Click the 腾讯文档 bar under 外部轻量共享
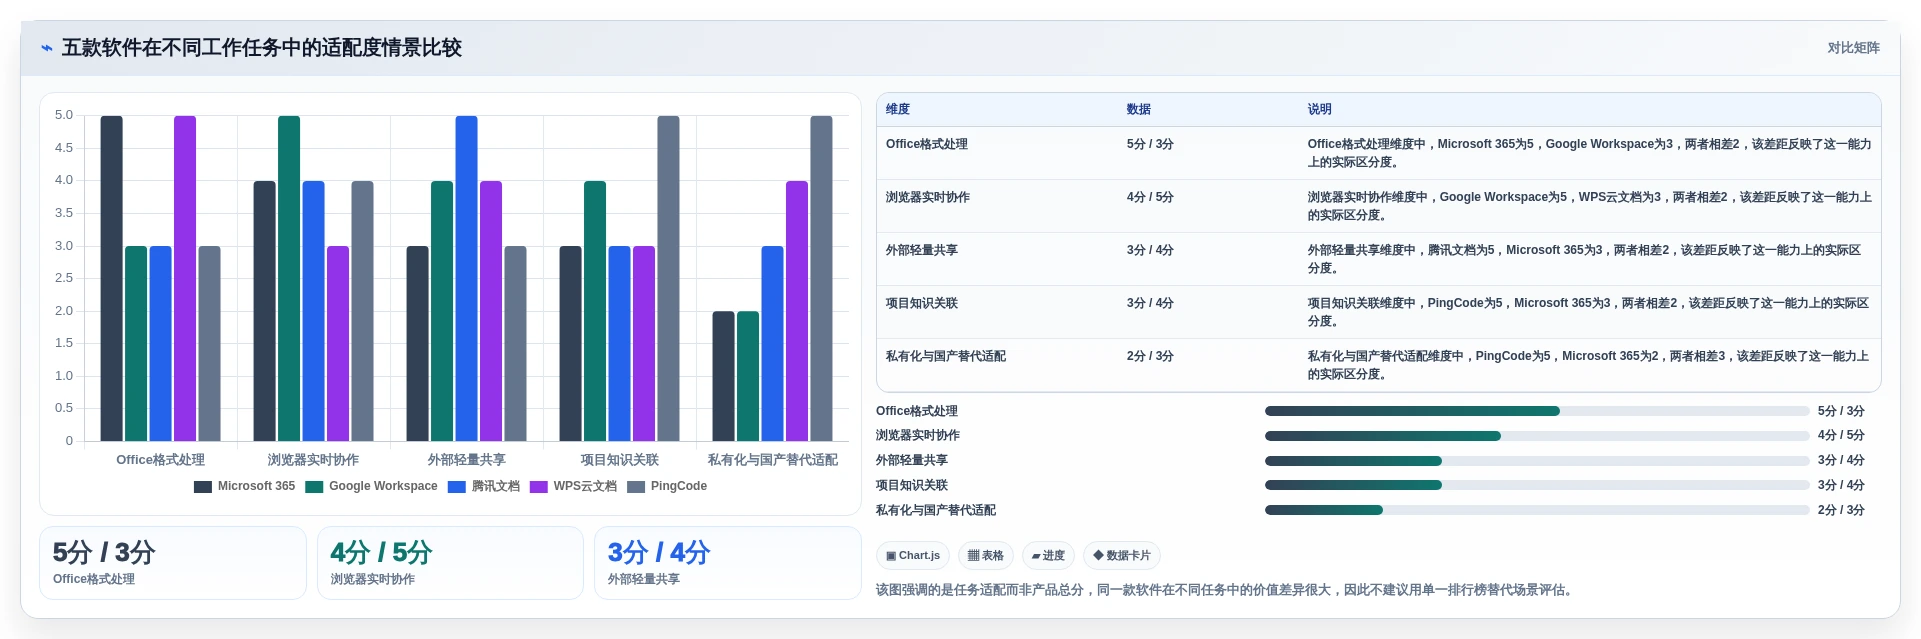 coord(467,278)
